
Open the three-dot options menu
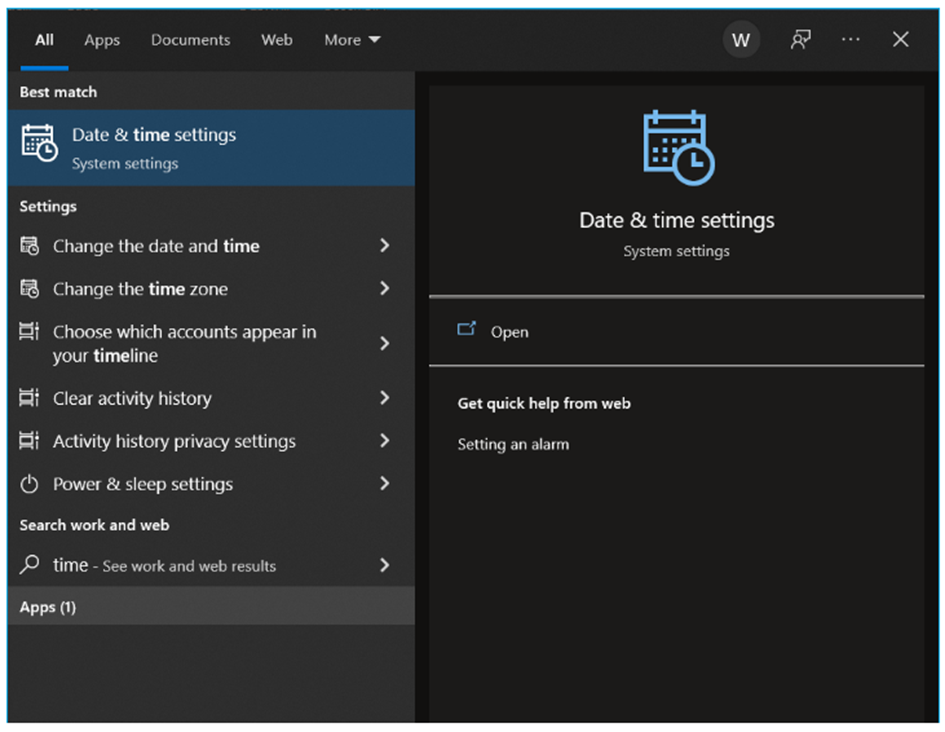click(850, 40)
